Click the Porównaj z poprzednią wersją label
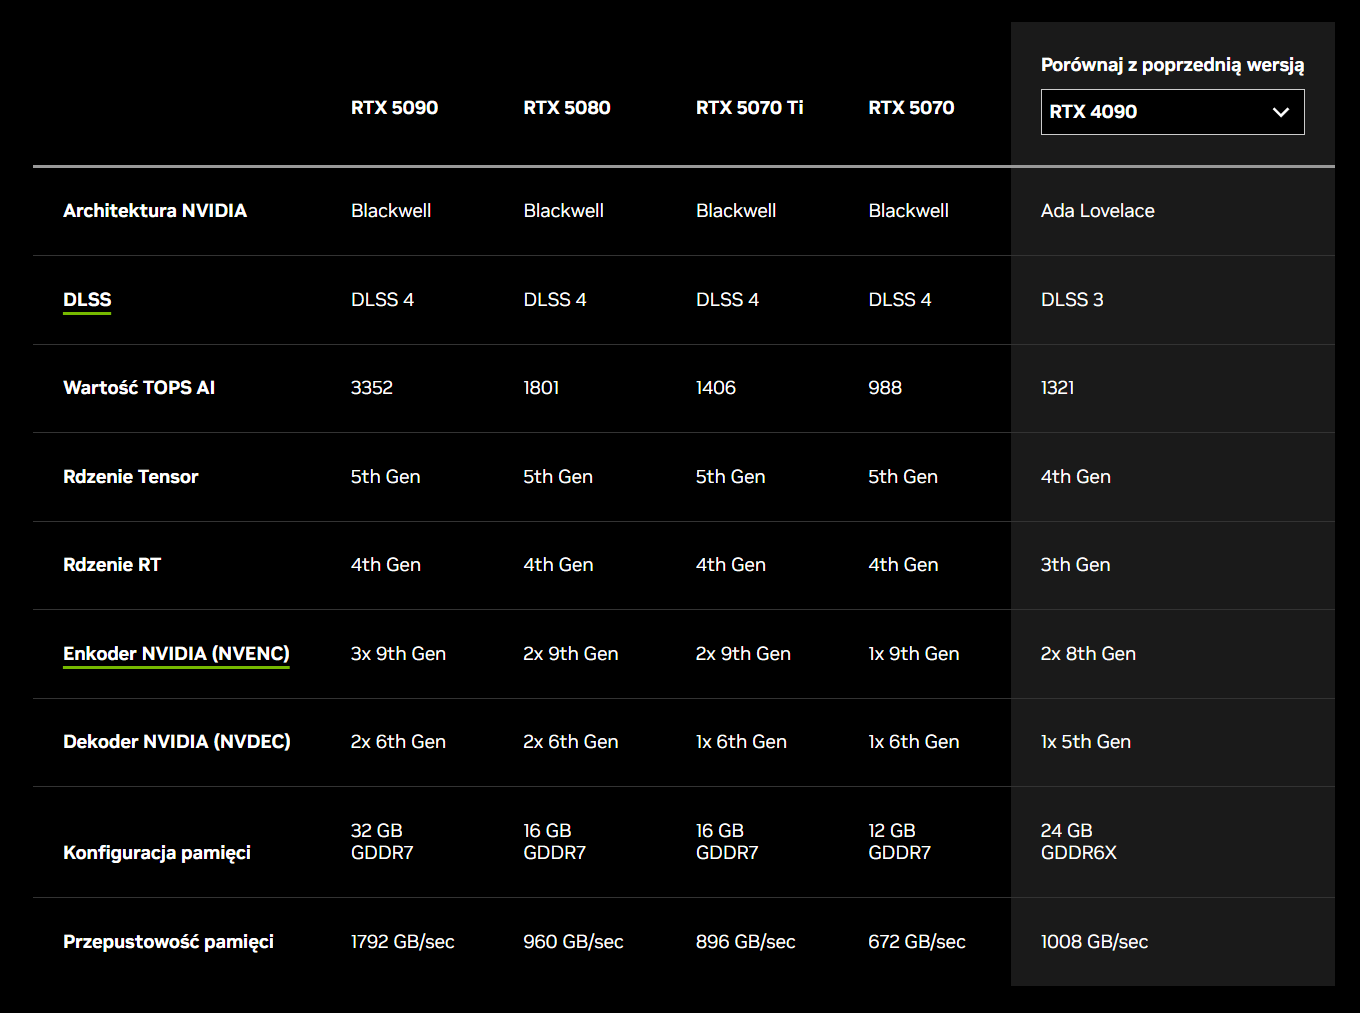This screenshot has height=1013, width=1360. tap(1172, 65)
